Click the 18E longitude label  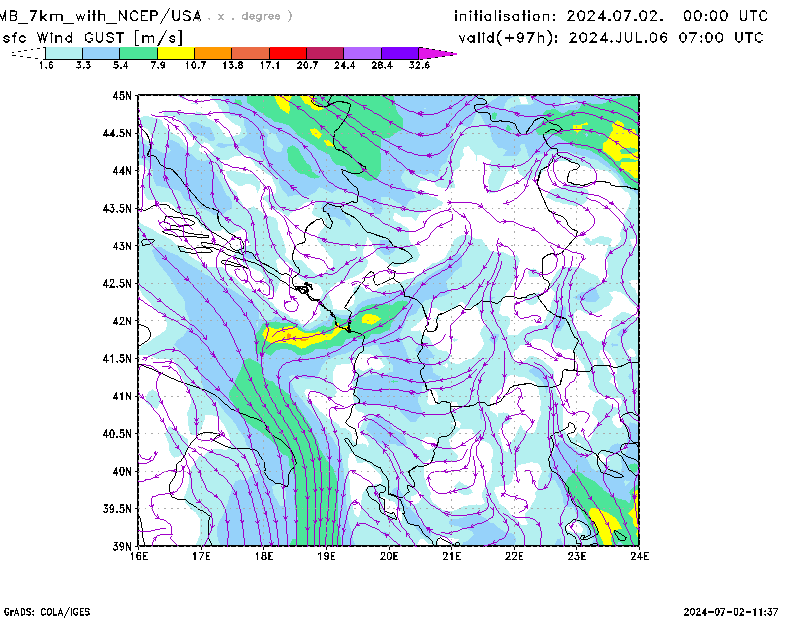pos(264,556)
